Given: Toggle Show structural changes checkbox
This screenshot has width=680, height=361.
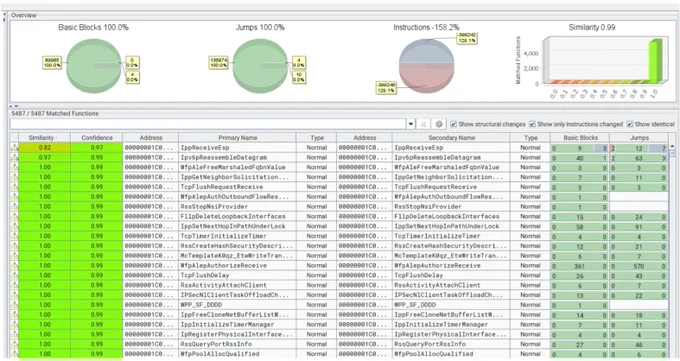Looking at the screenshot, I should 453,124.
